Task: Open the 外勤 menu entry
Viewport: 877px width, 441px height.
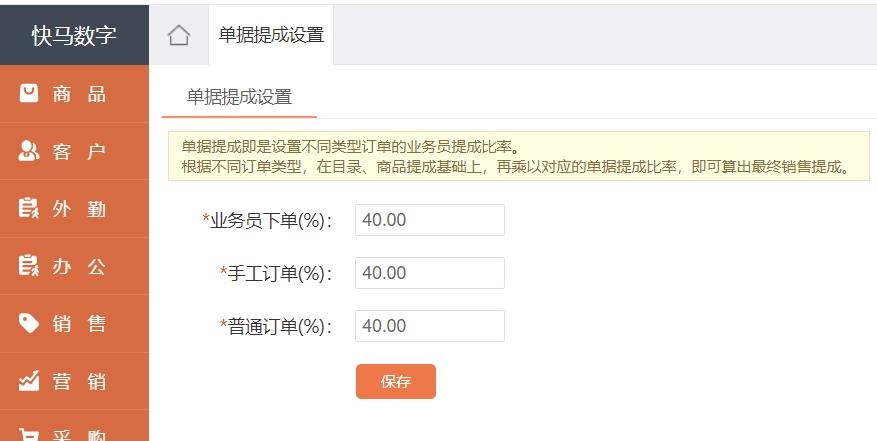Action: pyautogui.click(x=74, y=209)
